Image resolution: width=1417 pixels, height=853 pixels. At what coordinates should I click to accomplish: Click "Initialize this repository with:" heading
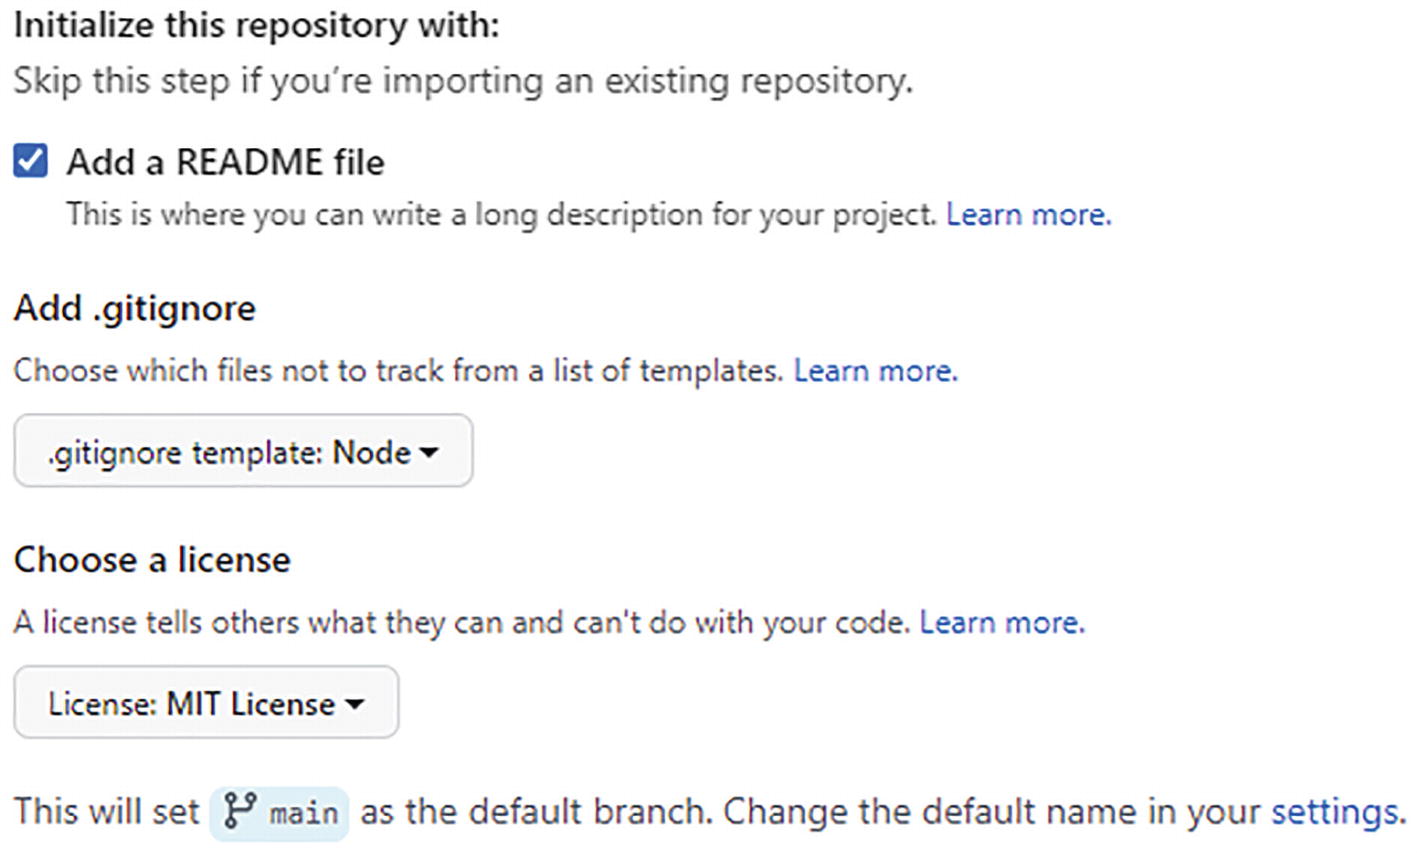(256, 25)
